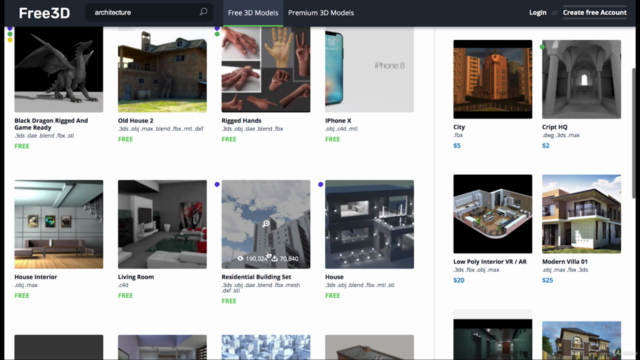This screenshot has height=360, width=640.
Task: Click the iPhone X title
Action: click(x=338, y=120)
